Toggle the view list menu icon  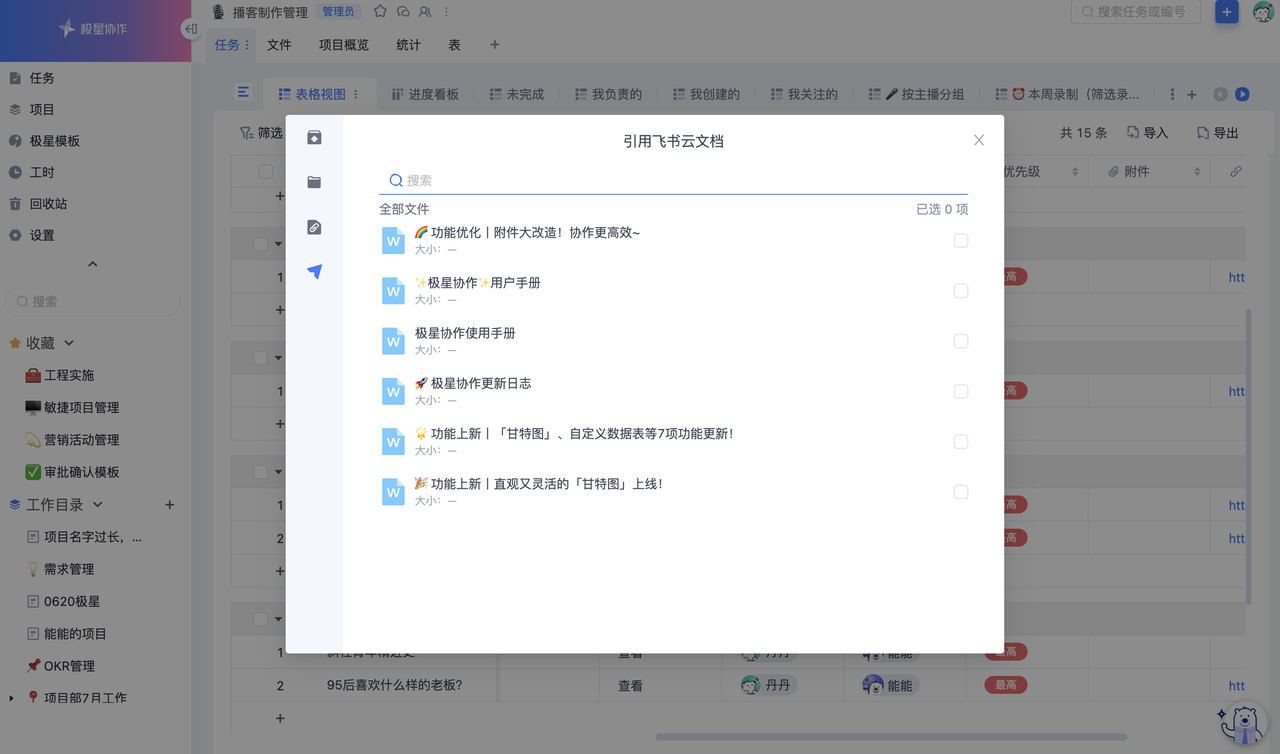[243, 92]
